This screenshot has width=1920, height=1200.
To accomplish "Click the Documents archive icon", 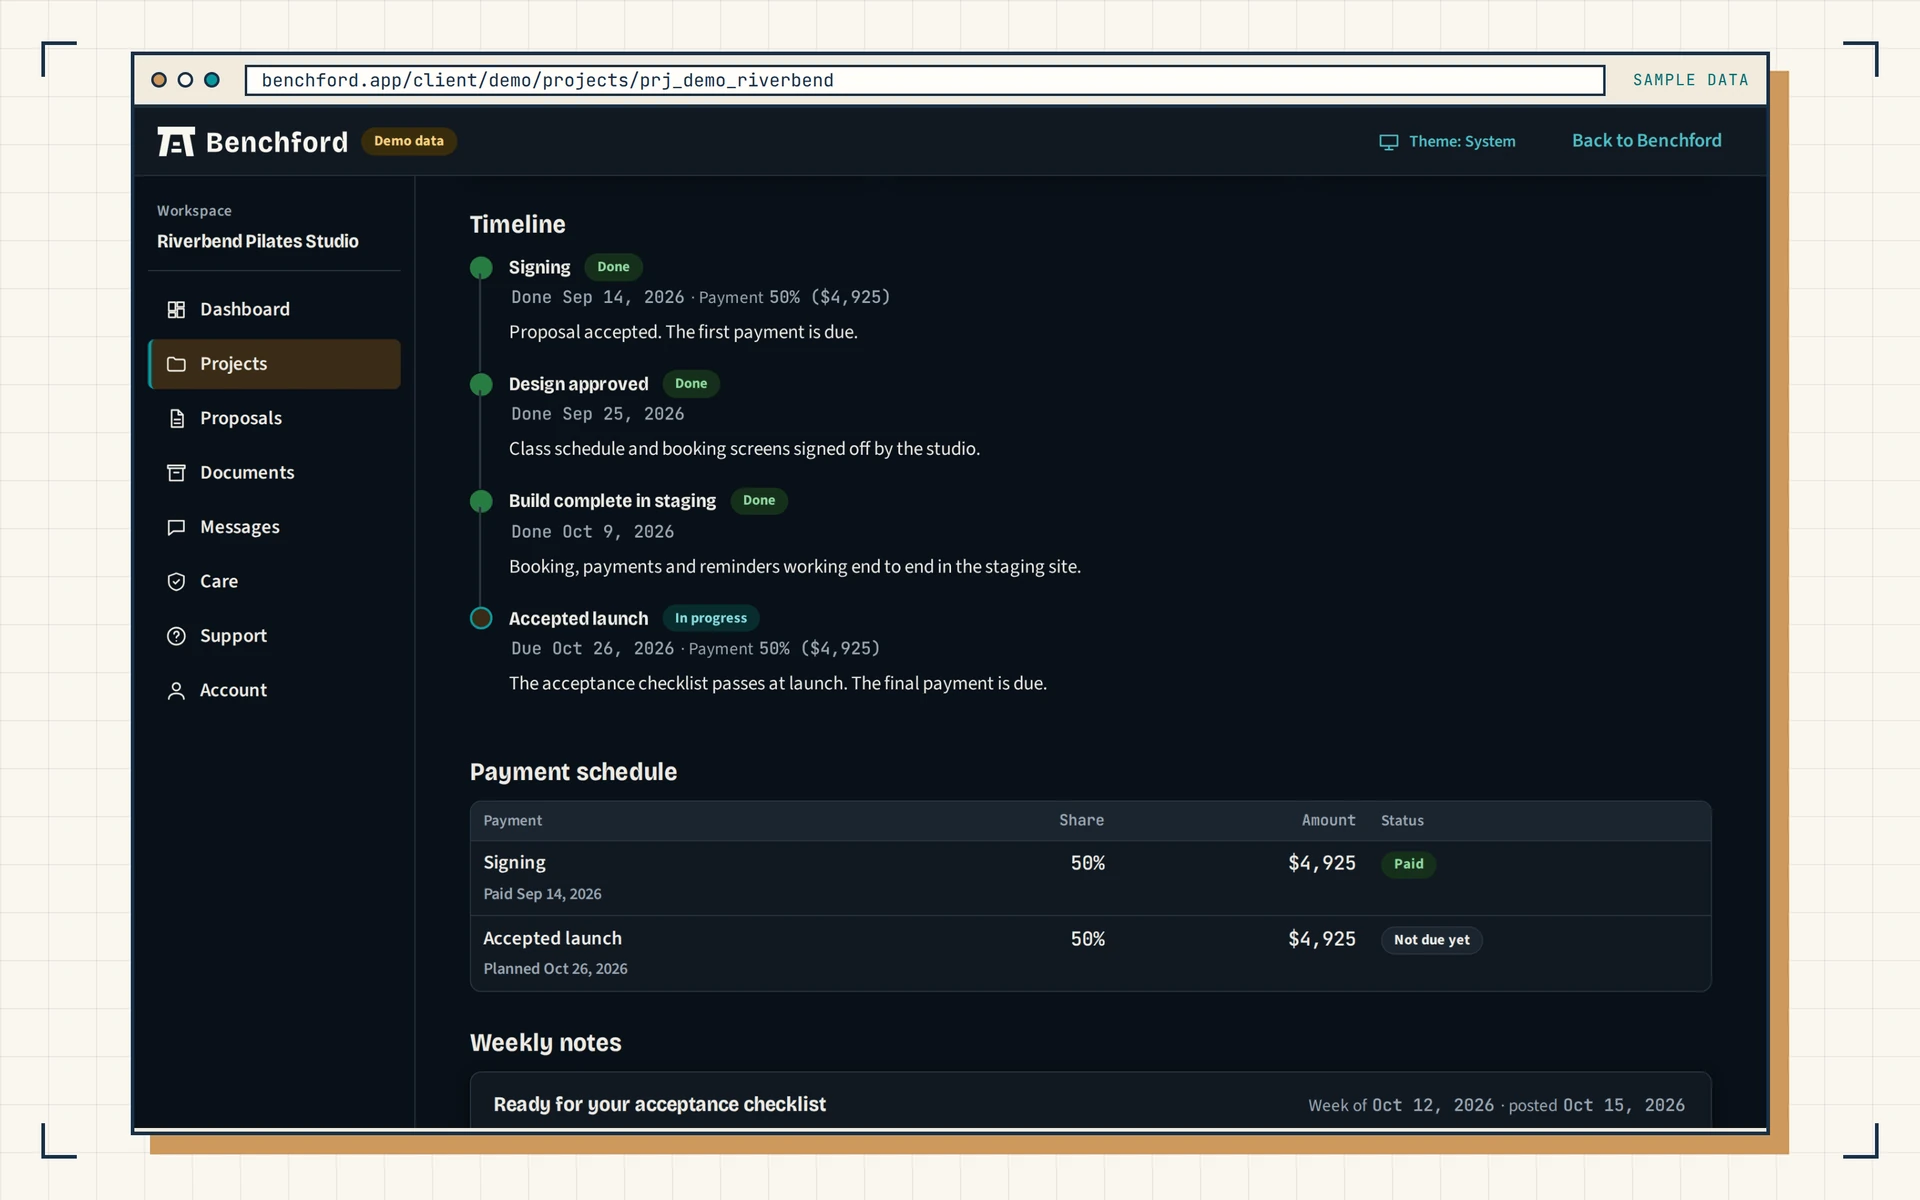I will point(176,473).
